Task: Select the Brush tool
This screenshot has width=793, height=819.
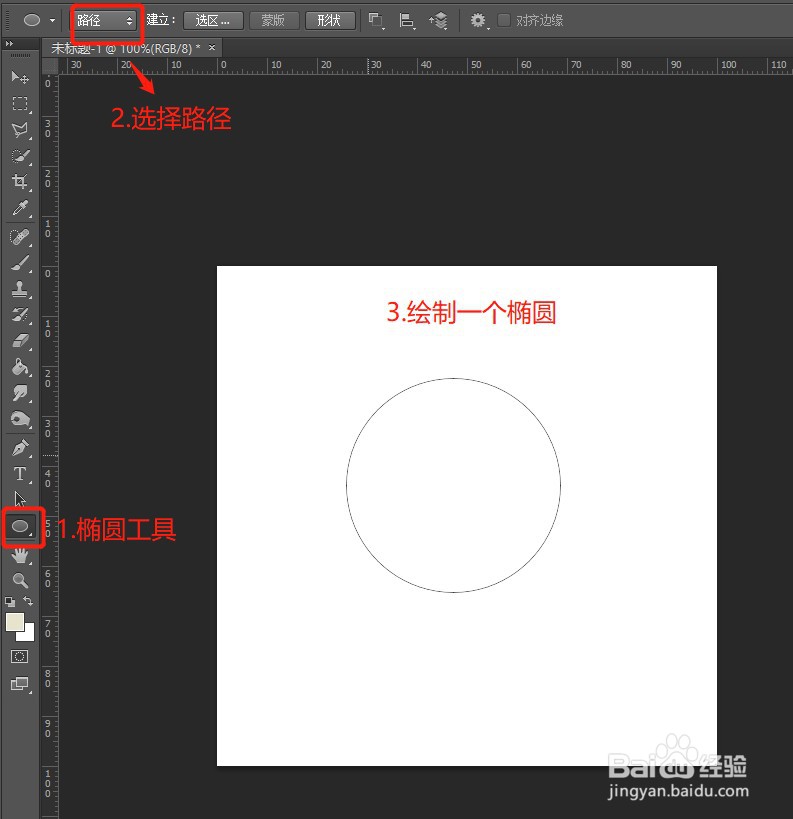Action: 20,263
